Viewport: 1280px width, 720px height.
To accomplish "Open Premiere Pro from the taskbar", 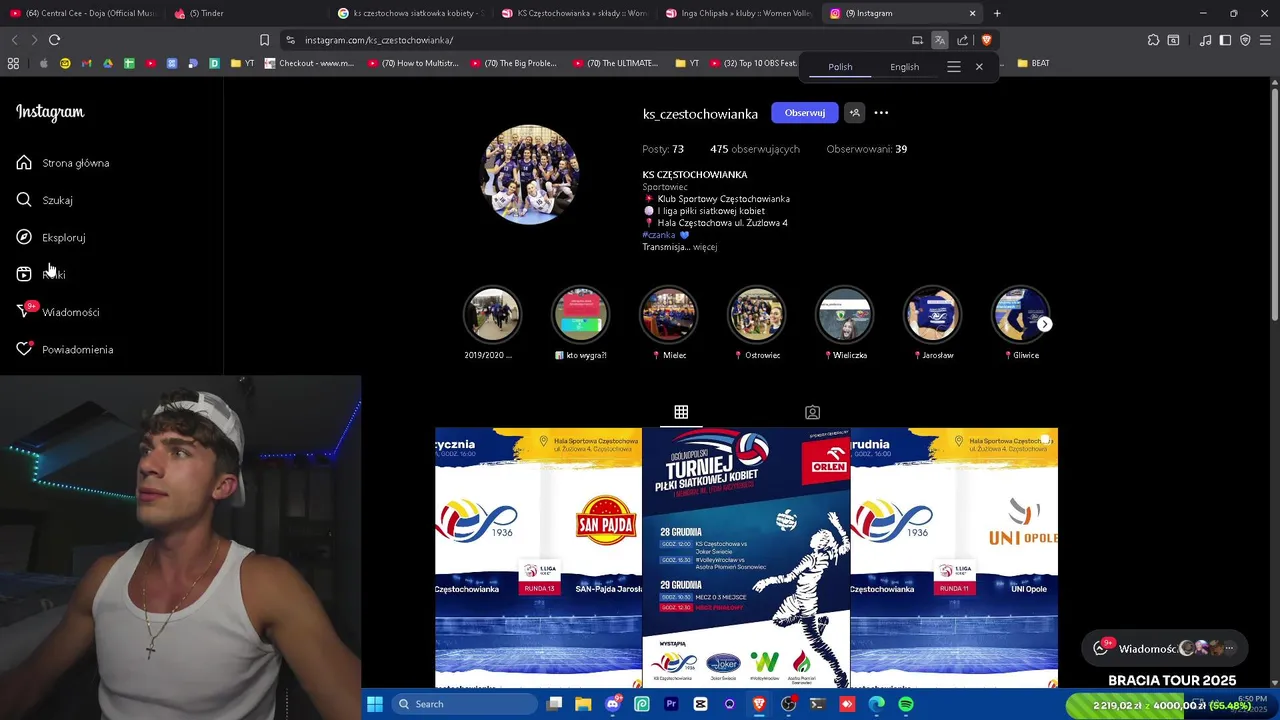I will click(x=671, y=704).
